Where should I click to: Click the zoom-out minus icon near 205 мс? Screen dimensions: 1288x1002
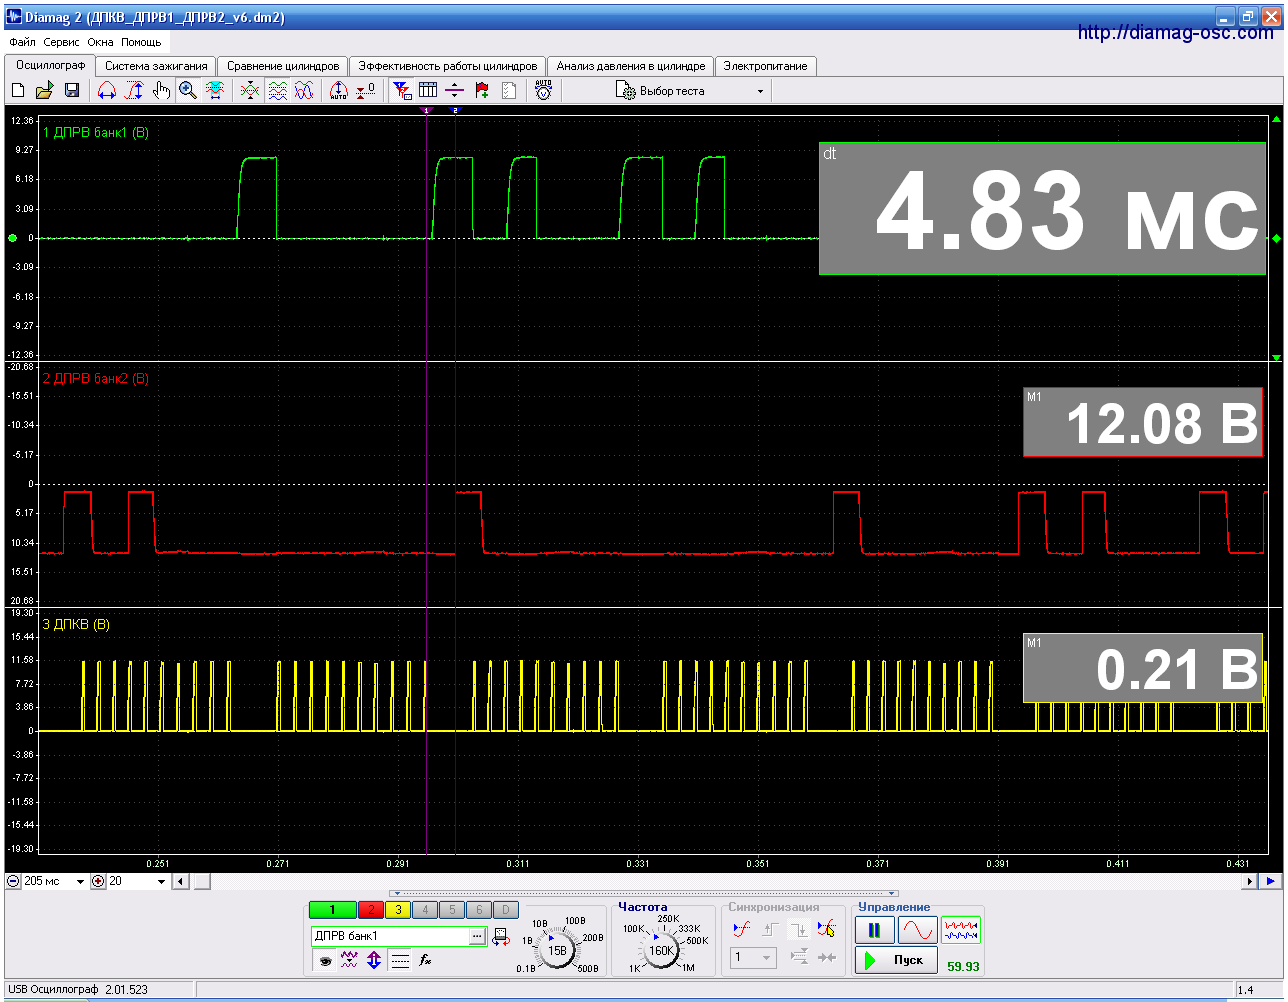click(x=13, y=881)
